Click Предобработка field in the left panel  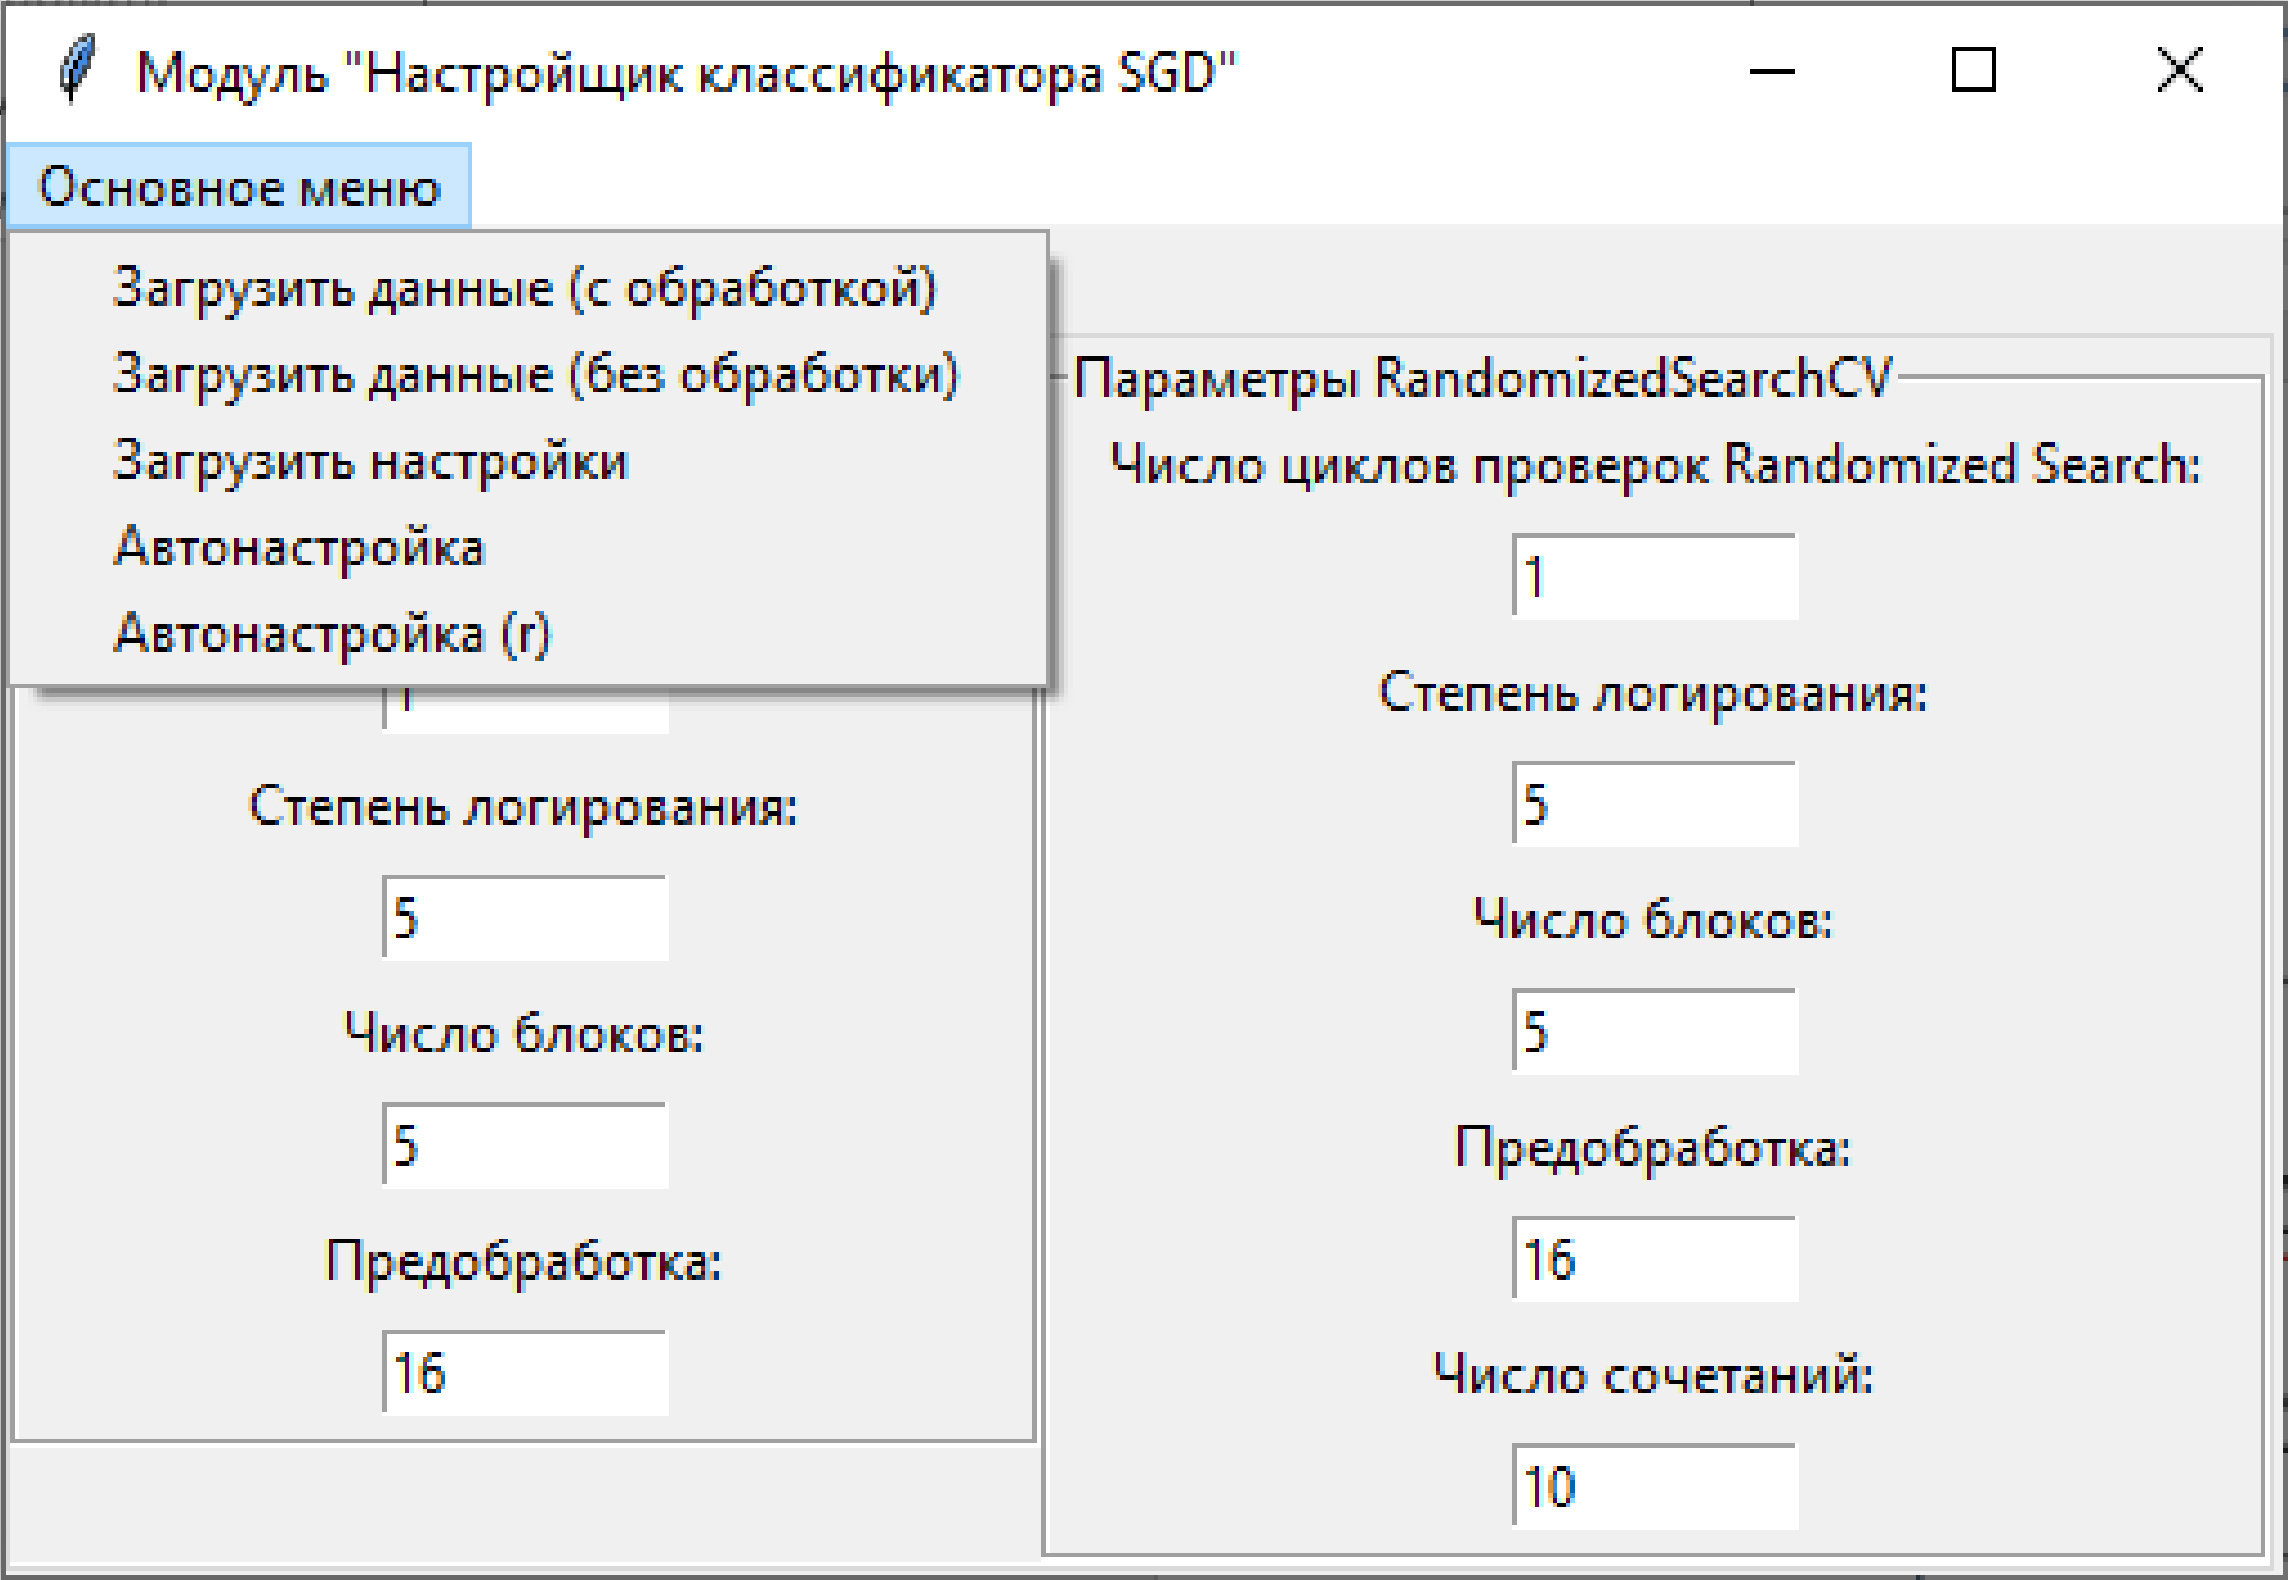pos(525,1372)
